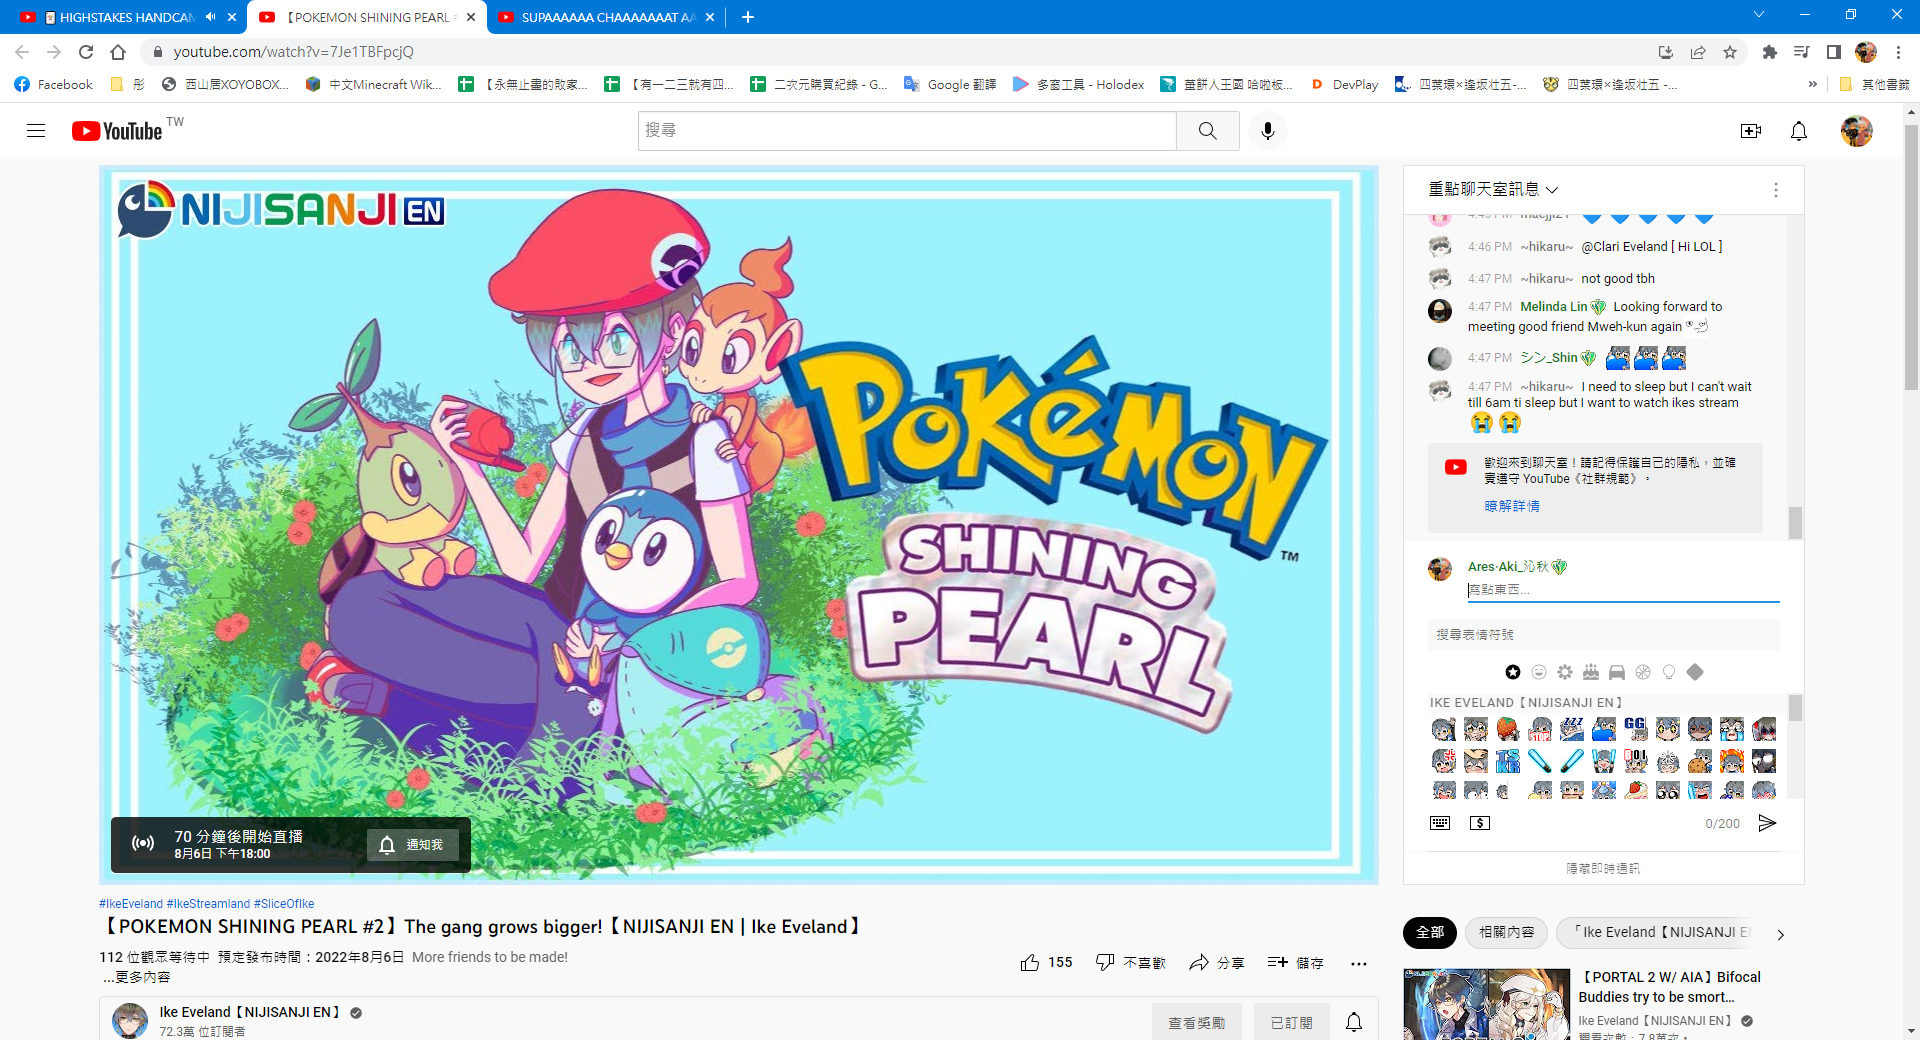The width and height of the screenshot is (1920, 1040).
Task: Start voice search with the microphone
Action: click(x=1267, y=131)
